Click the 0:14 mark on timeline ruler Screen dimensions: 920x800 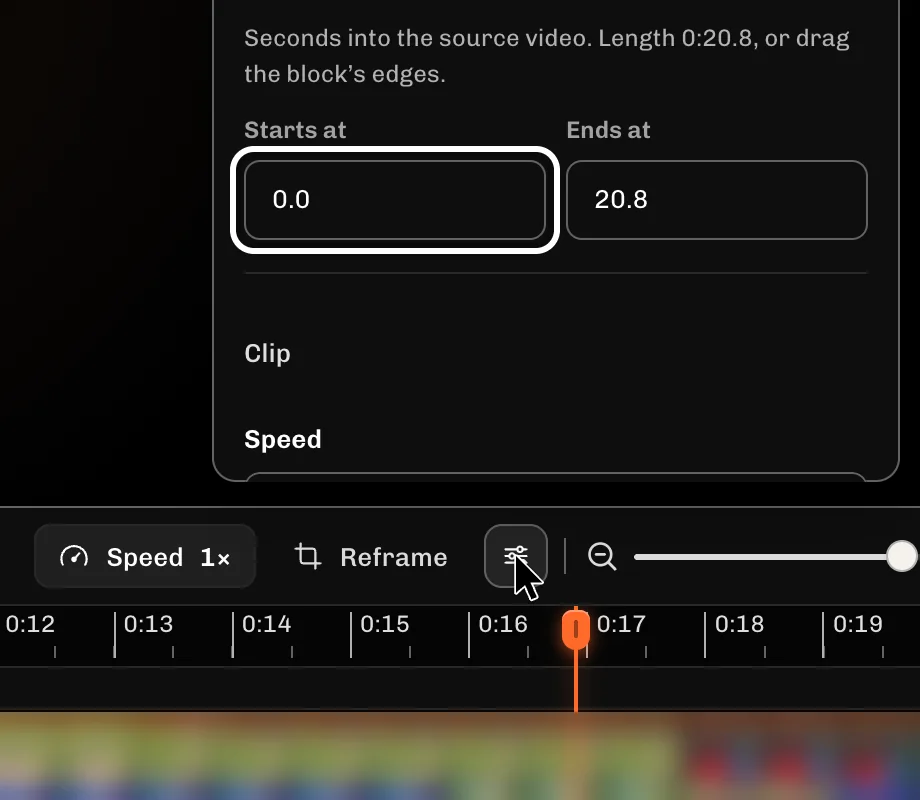pyautogui.click(x=266, y=624)
